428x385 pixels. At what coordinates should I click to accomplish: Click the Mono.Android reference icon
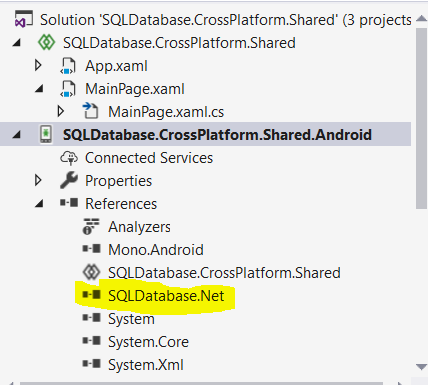pos(92,249)
